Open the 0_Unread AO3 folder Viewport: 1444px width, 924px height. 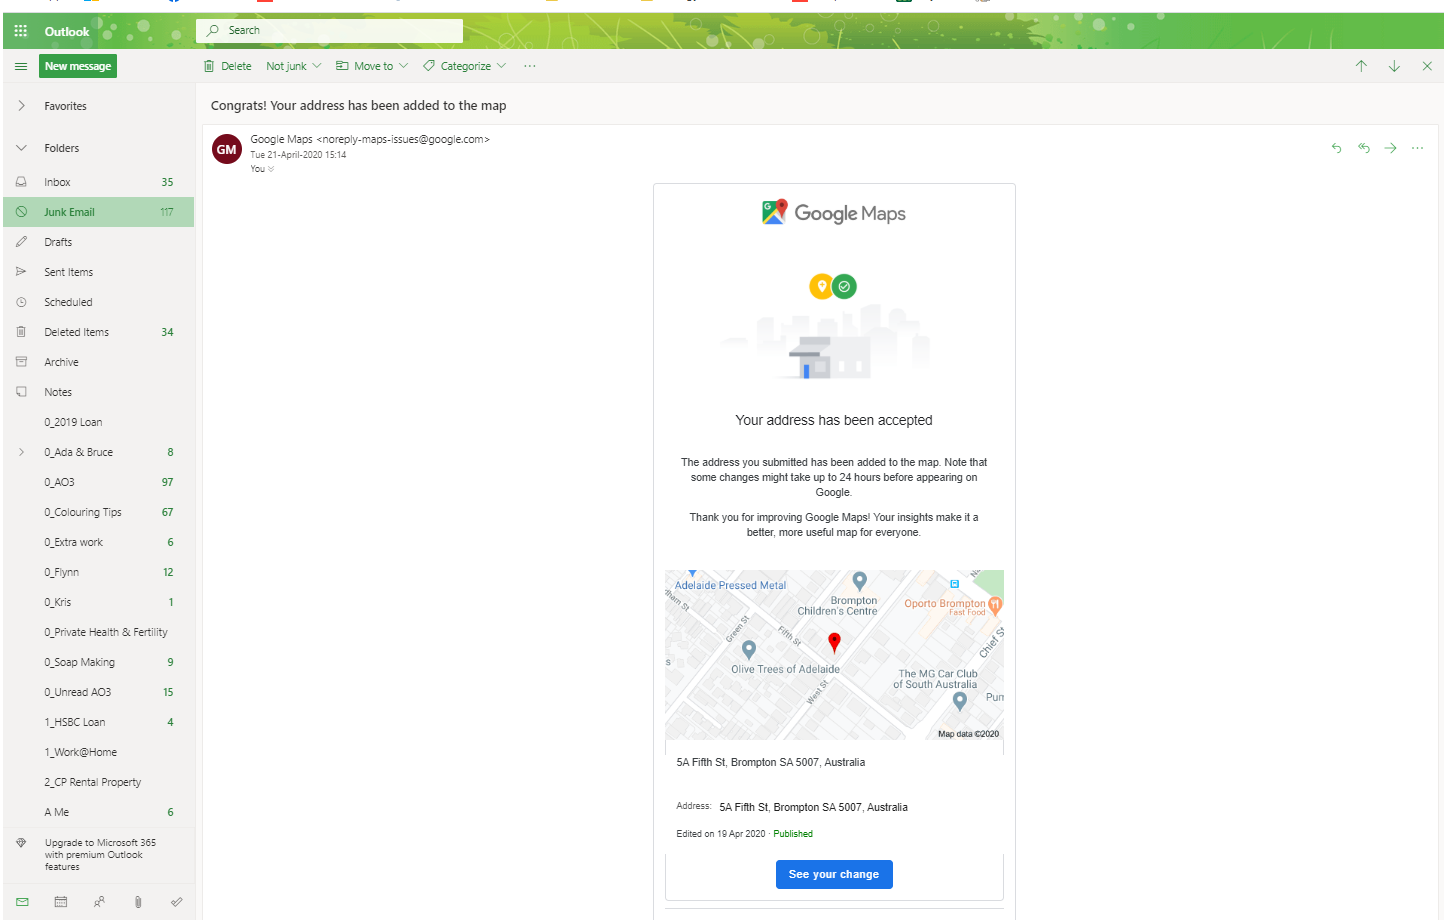pyautogui.click(x=99, y=692)
